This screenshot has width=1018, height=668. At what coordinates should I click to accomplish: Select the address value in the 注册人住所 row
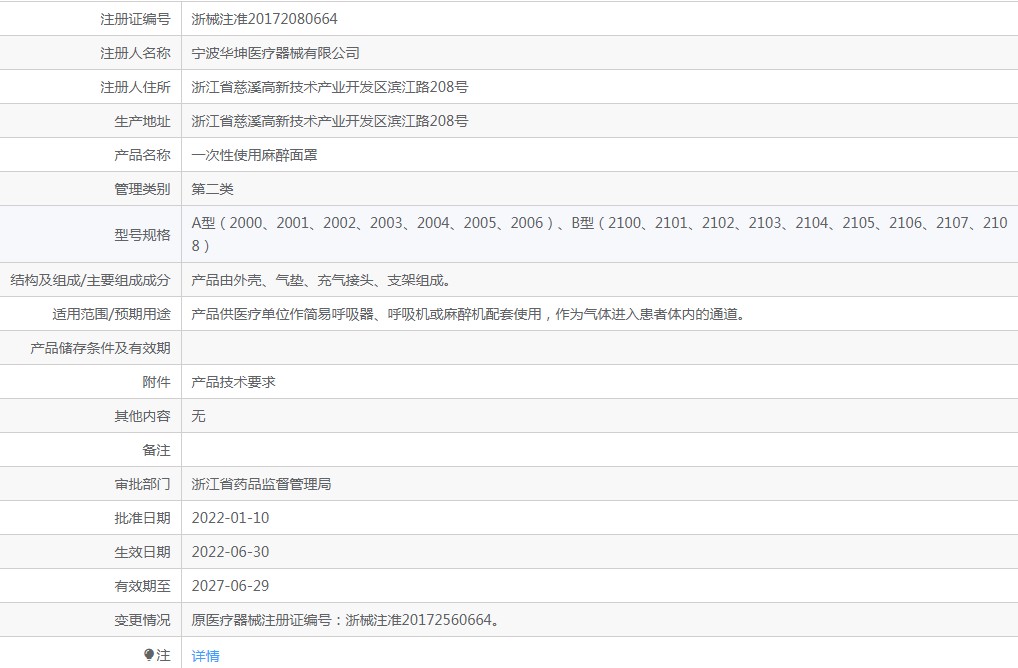point(330,87)
